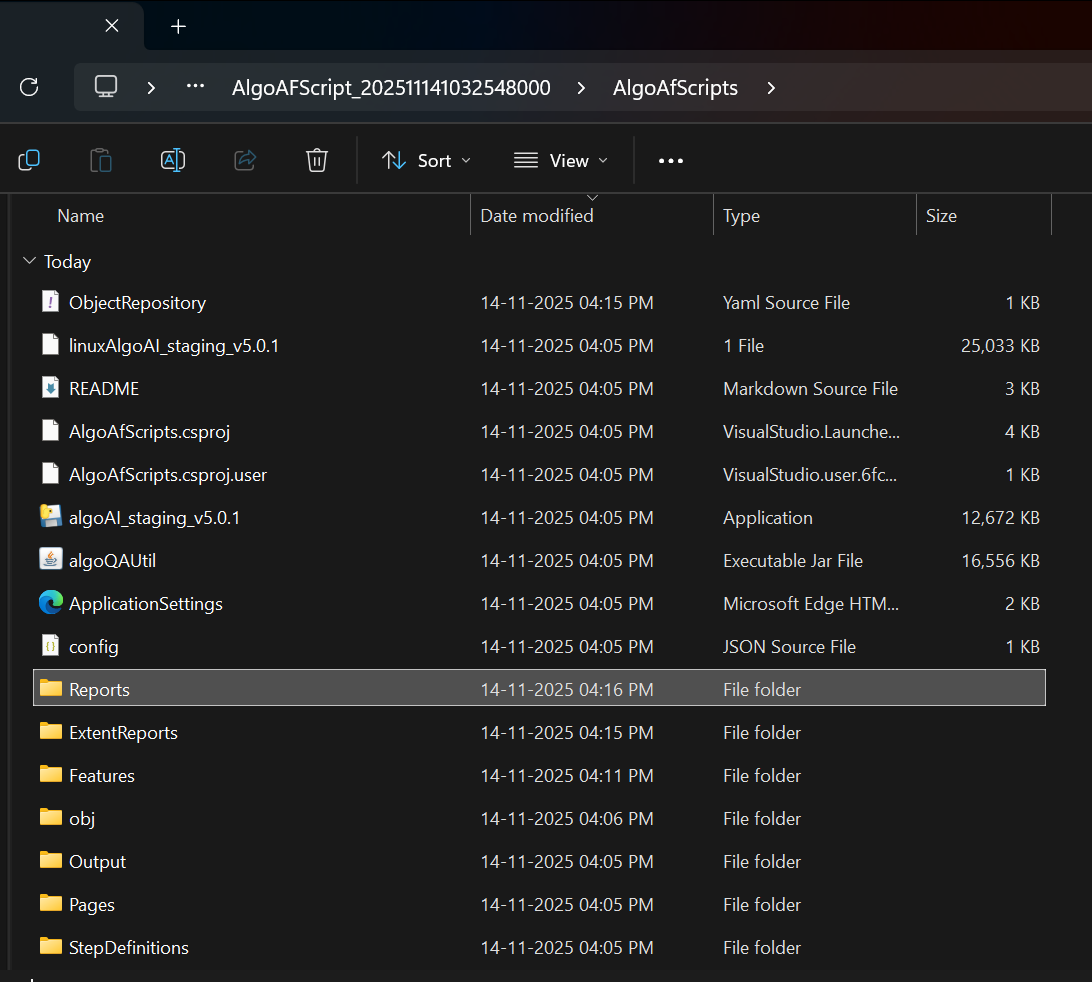The height and width of the screenshot is (982, 1092).
Task: Navigate to AlgoAFScript_202511141032548000 breadcrumb
Action: point(391,88)
